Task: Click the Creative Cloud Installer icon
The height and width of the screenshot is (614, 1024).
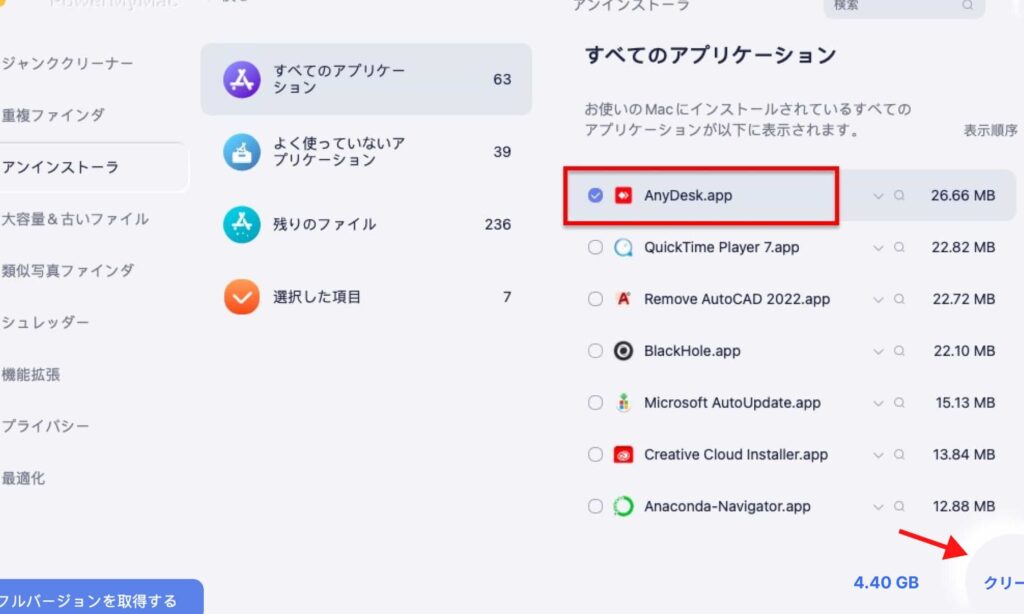Action: click(624, 455)
